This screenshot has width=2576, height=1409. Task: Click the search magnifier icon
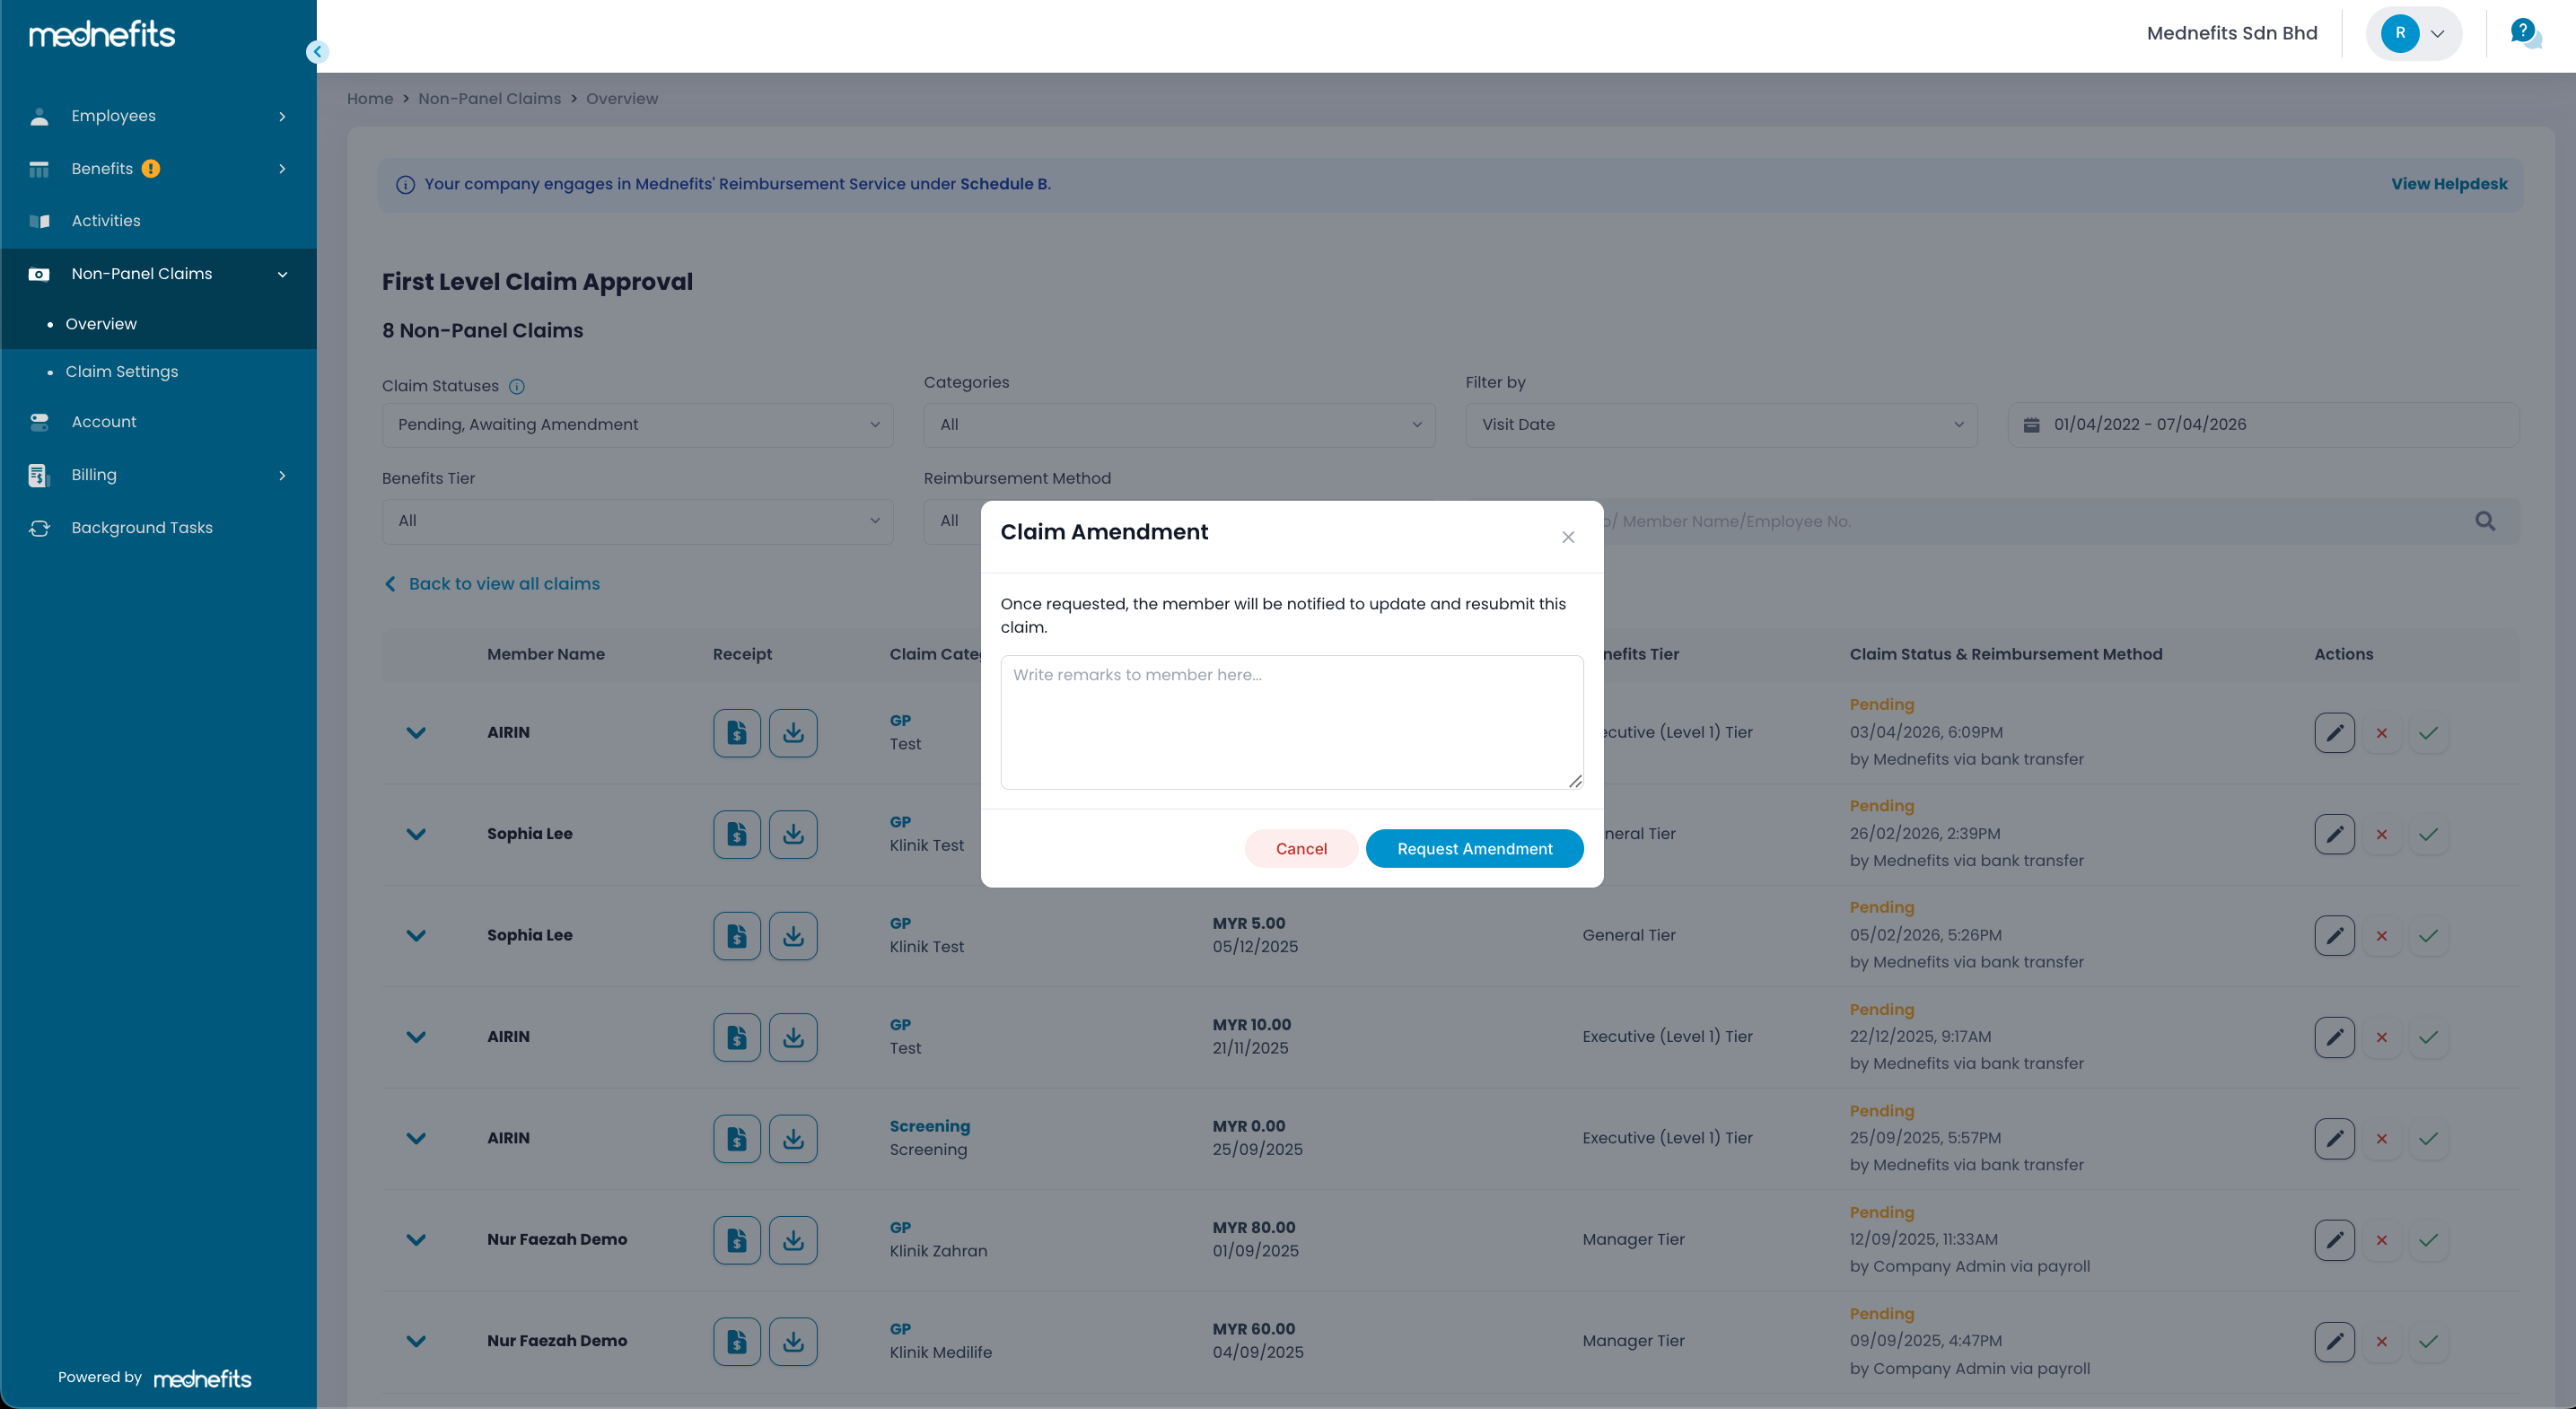[2484, 521]
